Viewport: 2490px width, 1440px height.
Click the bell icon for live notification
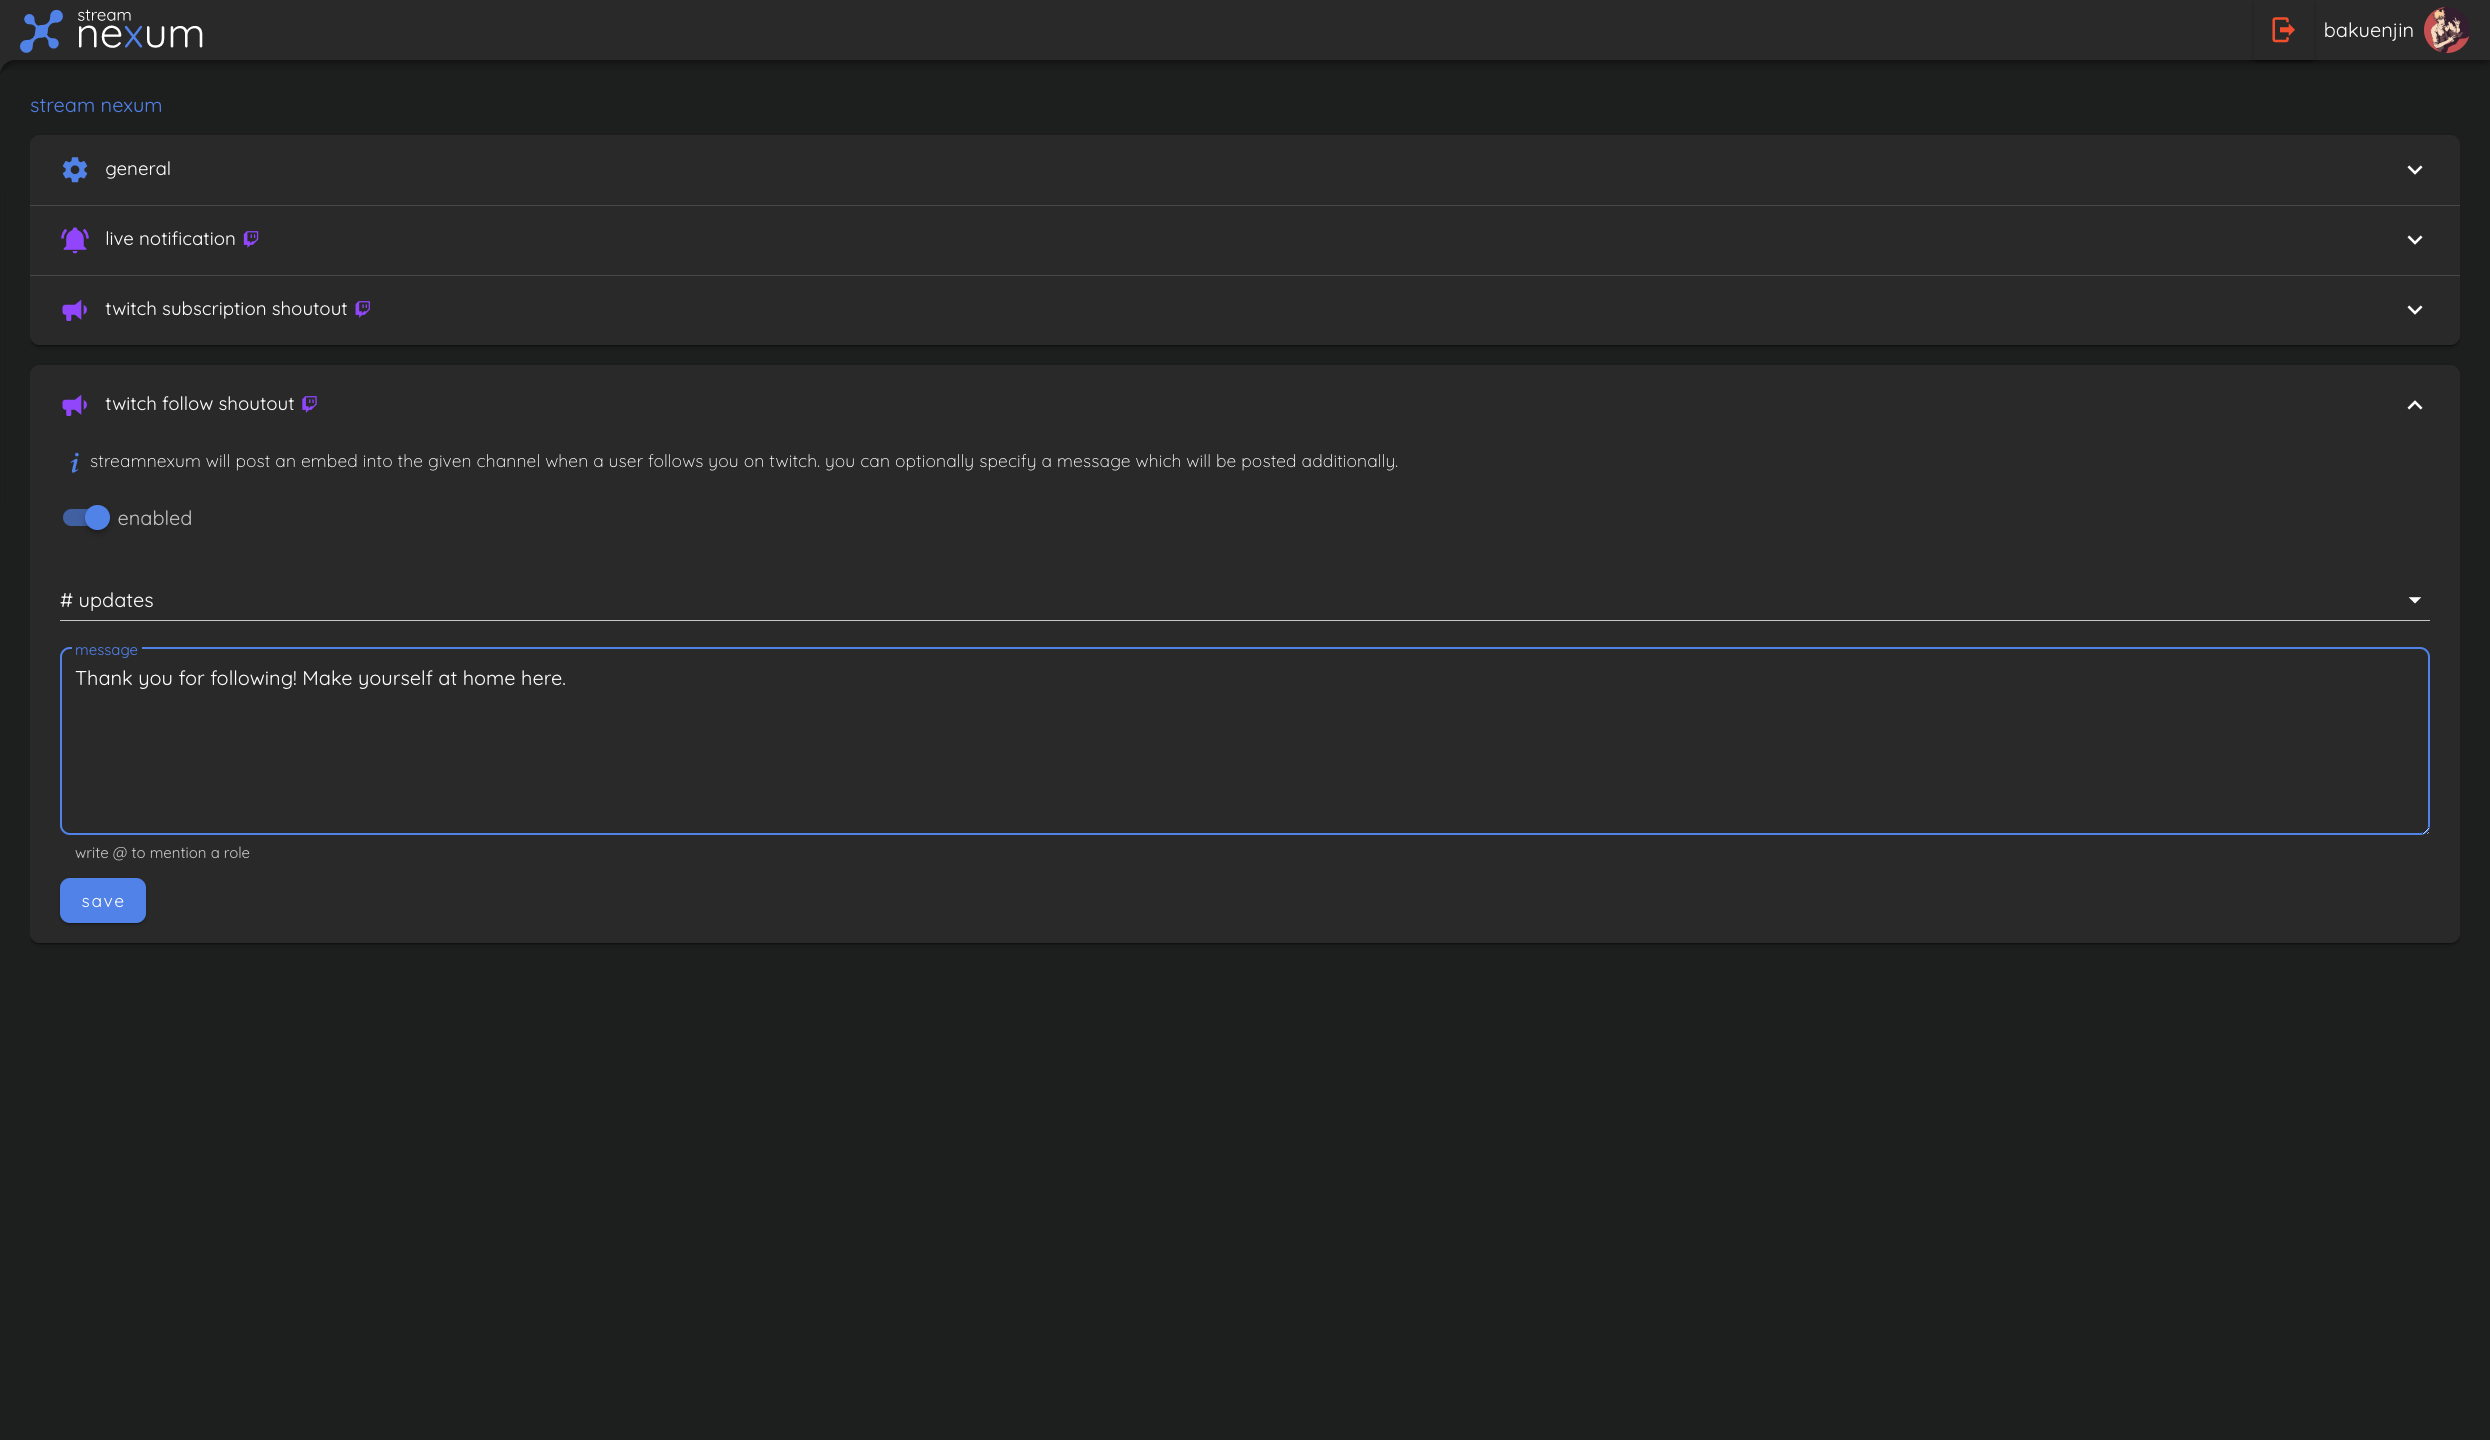pyautogui.click(x=74, y=239)
